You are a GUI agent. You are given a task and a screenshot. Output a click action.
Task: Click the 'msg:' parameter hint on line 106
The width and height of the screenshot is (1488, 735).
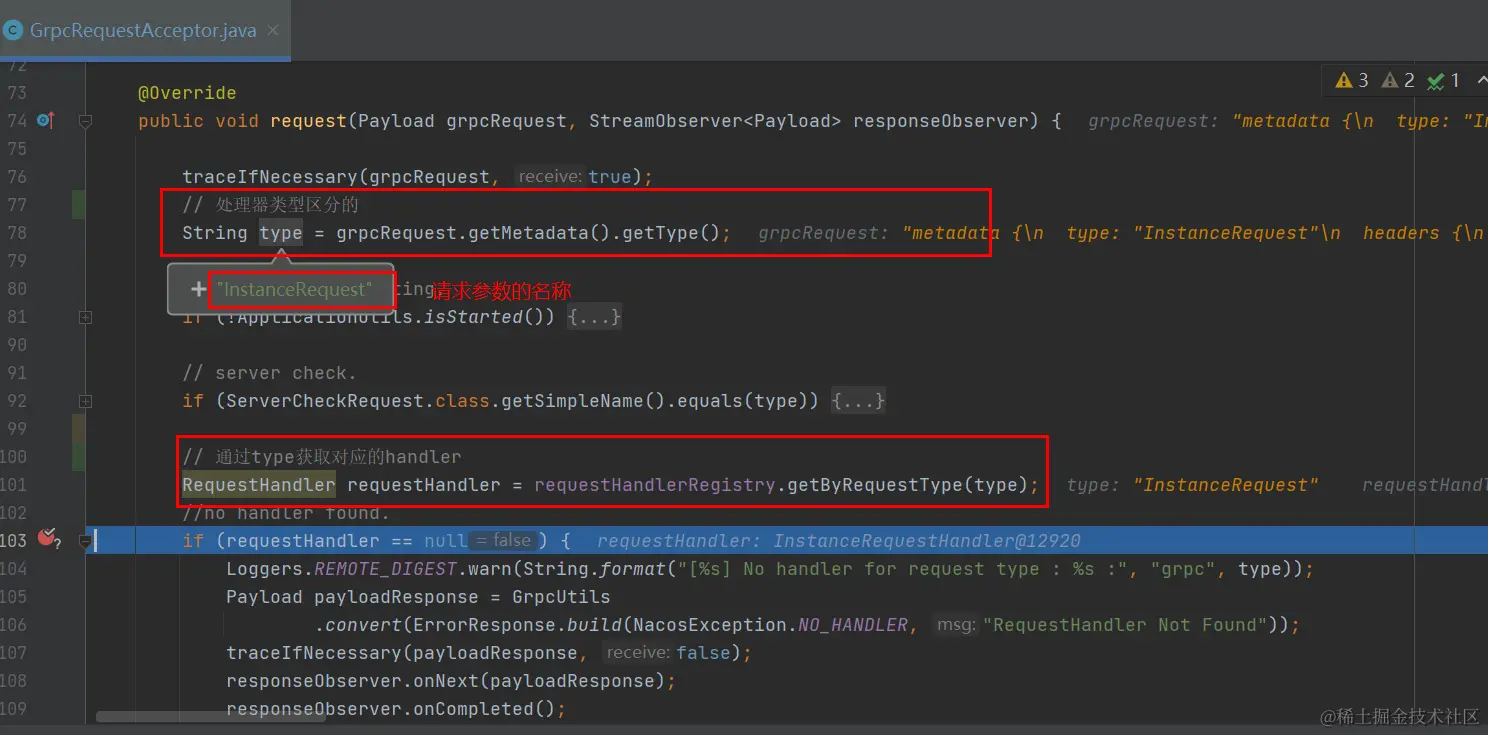pyautogui.click(x=956, y=624)
